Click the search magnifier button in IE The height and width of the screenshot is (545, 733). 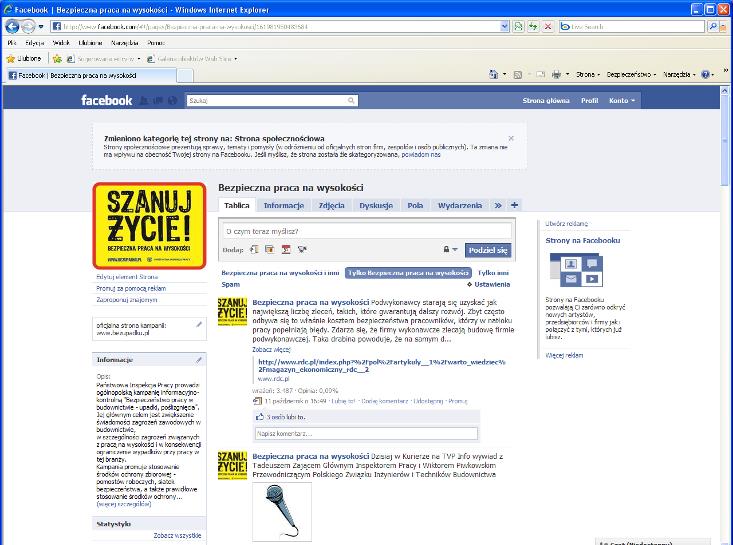[712, 27]
